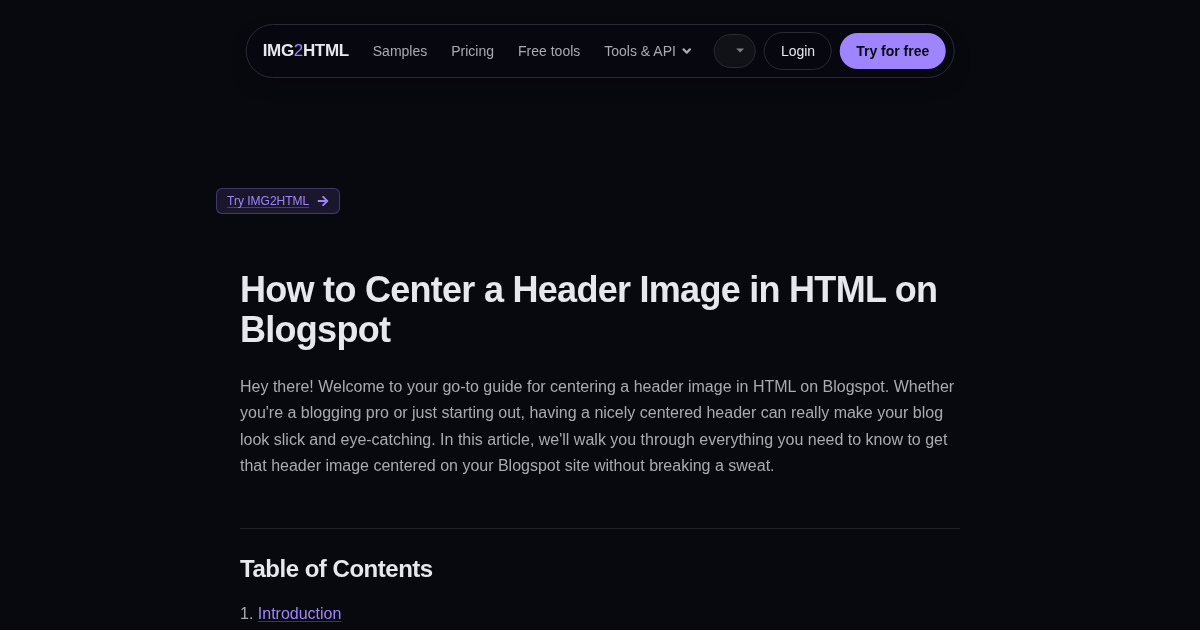The width and height of the screenshot is (1200, 630).
Task: Click the 'Table of Contents' heading
Action: click(x=336, y=569)
